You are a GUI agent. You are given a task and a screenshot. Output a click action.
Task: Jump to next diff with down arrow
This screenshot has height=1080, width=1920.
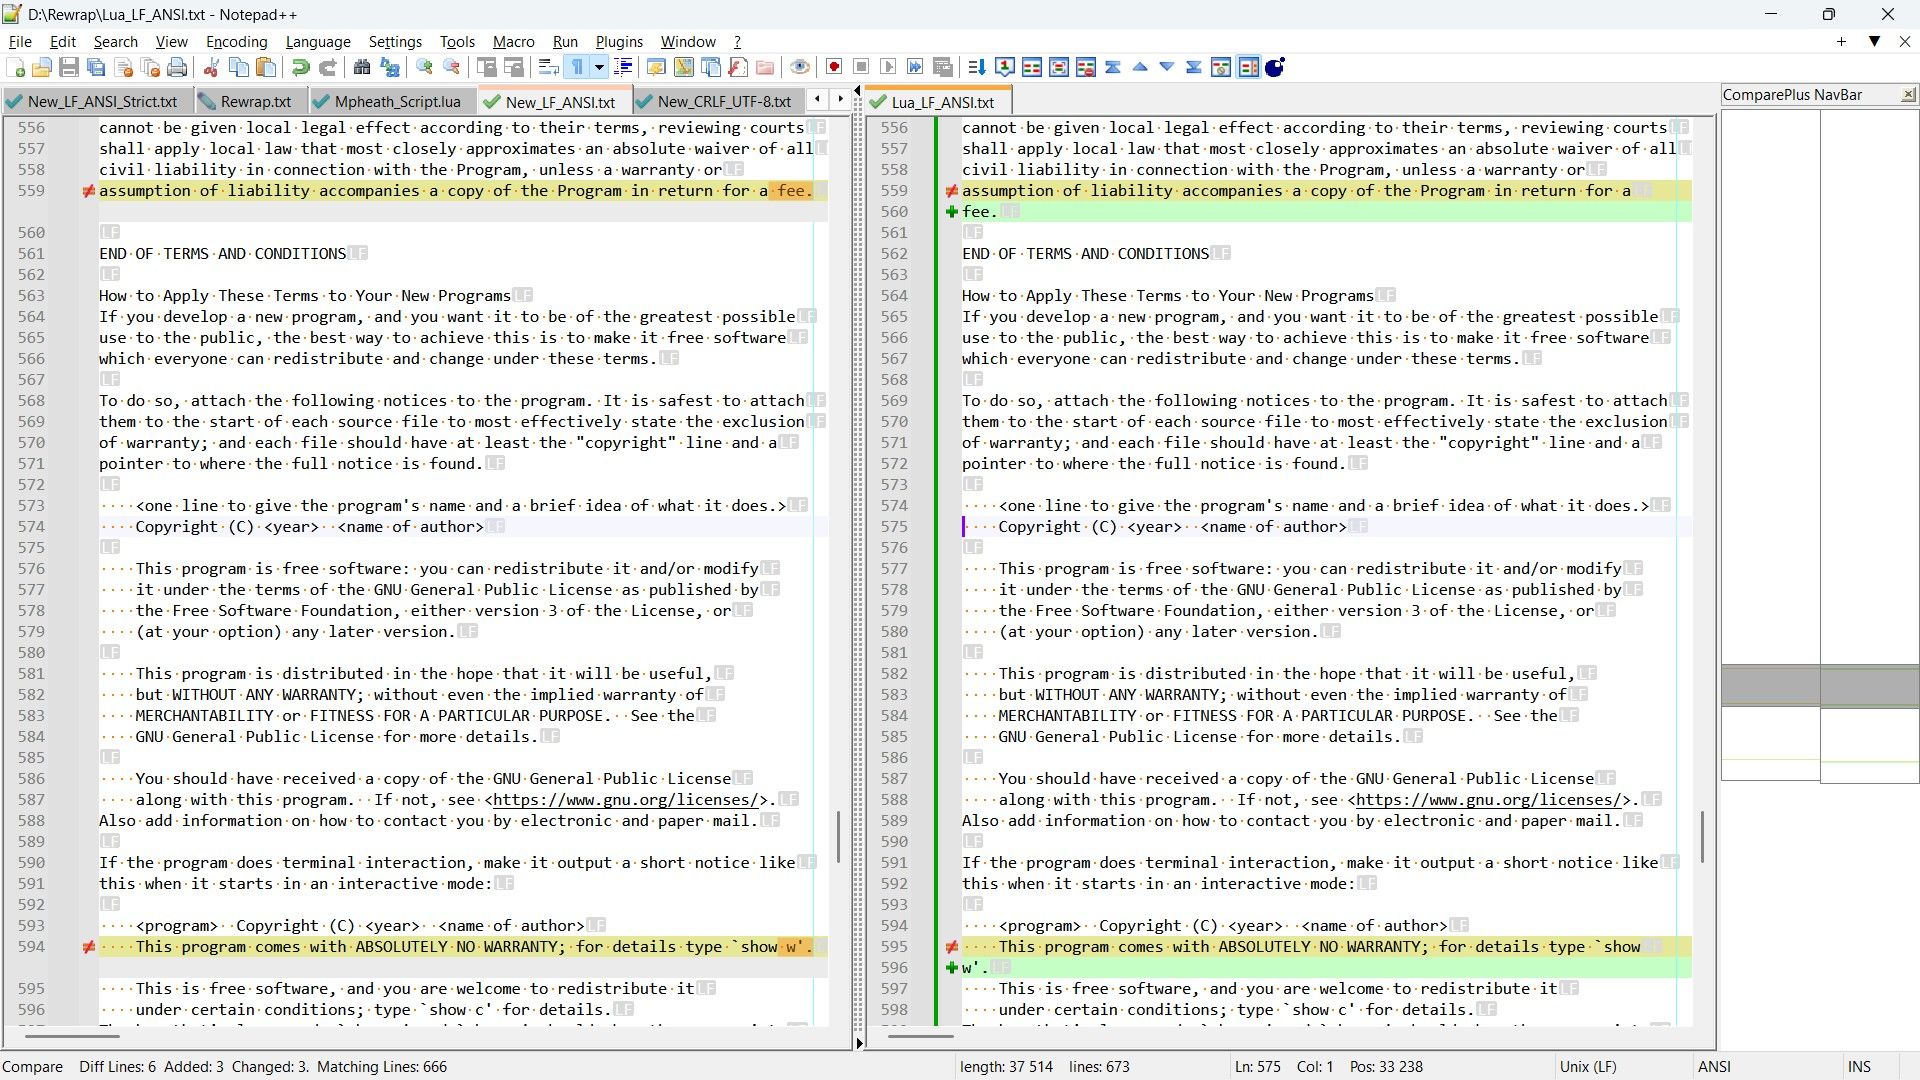tap(1167, 67)
